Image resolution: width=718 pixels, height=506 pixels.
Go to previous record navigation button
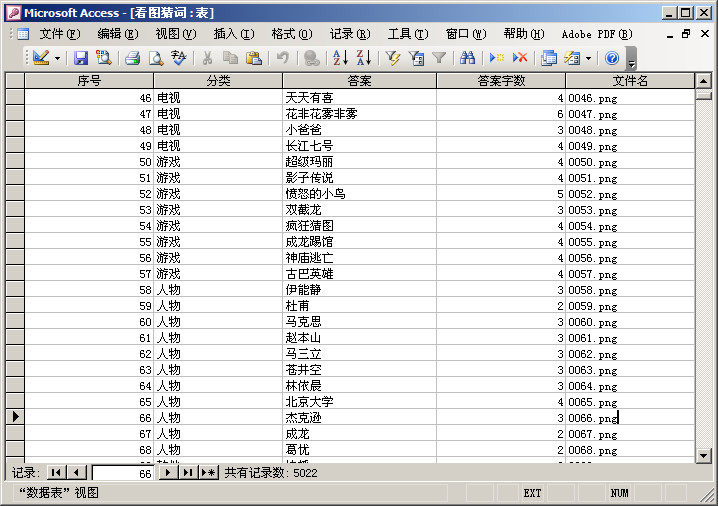coord(76,473)
